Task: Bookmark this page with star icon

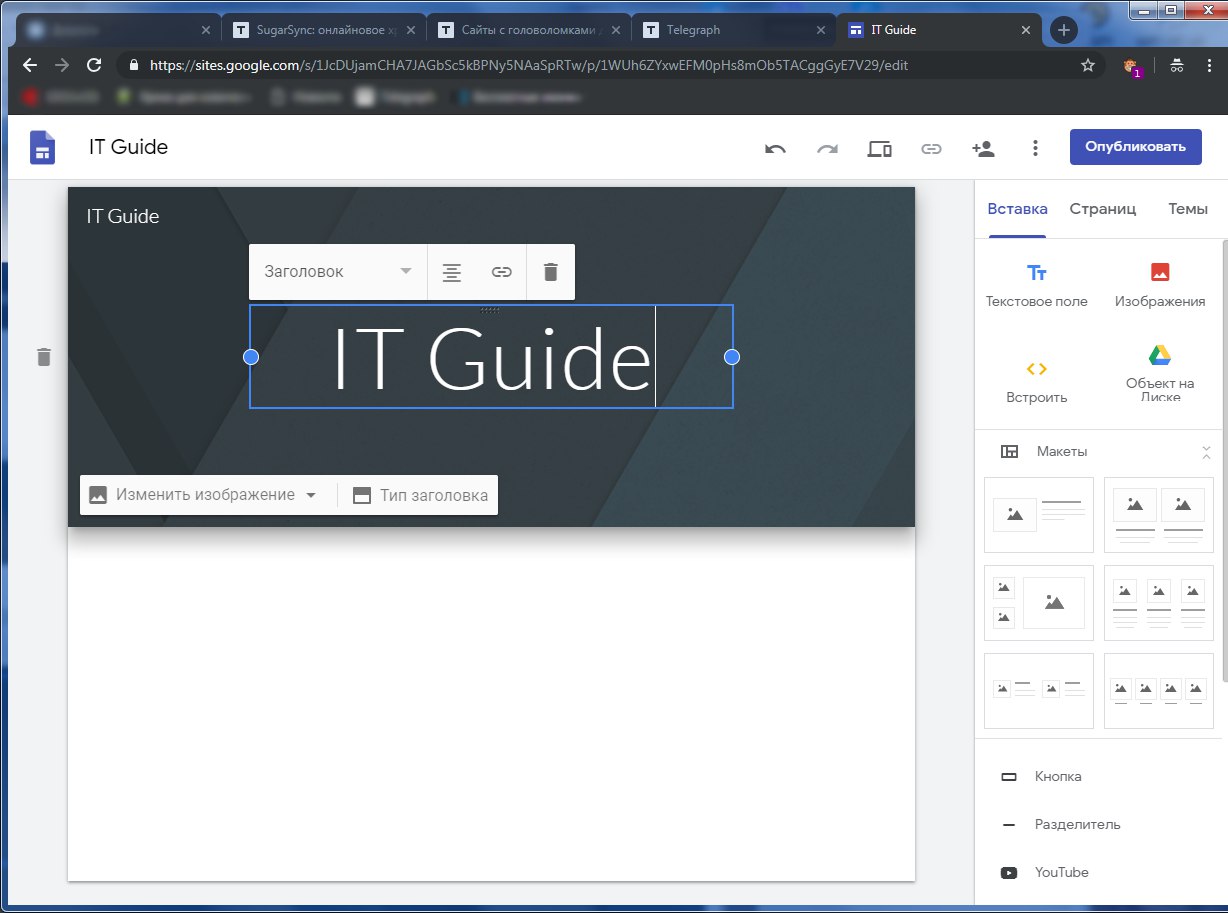Action: (x=1088, y=65)
